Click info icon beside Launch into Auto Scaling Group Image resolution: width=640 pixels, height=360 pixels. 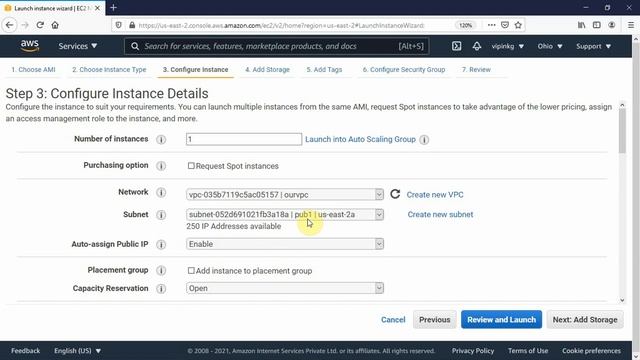point(424,140)
